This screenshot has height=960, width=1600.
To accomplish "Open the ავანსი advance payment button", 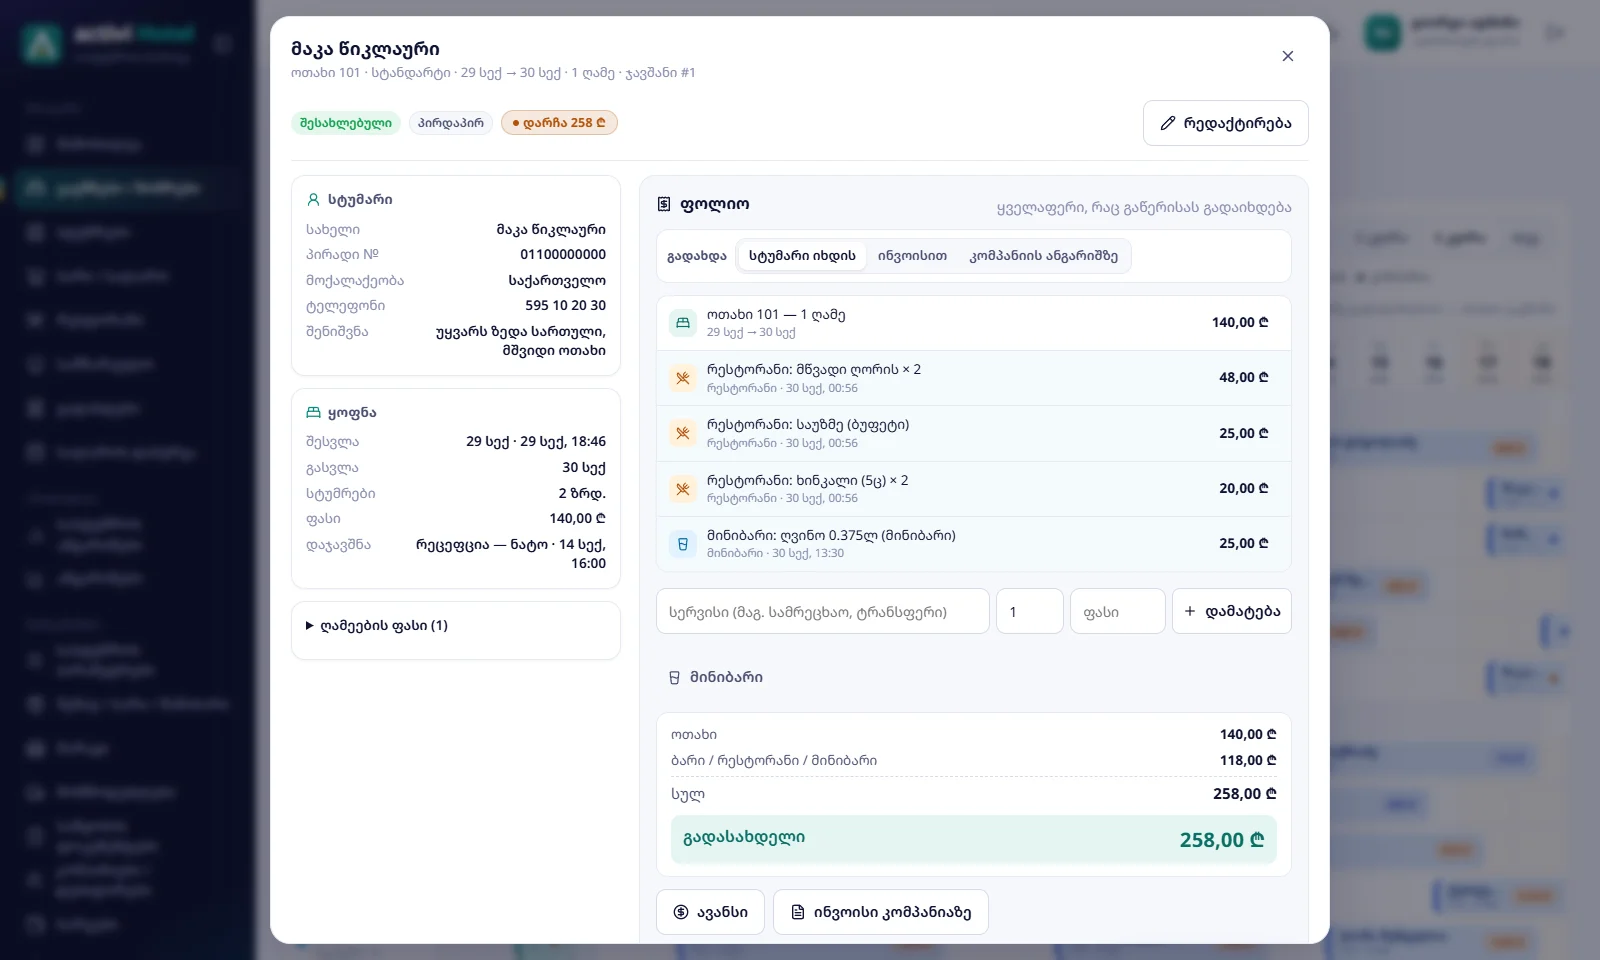I will [x=710, y=912].
